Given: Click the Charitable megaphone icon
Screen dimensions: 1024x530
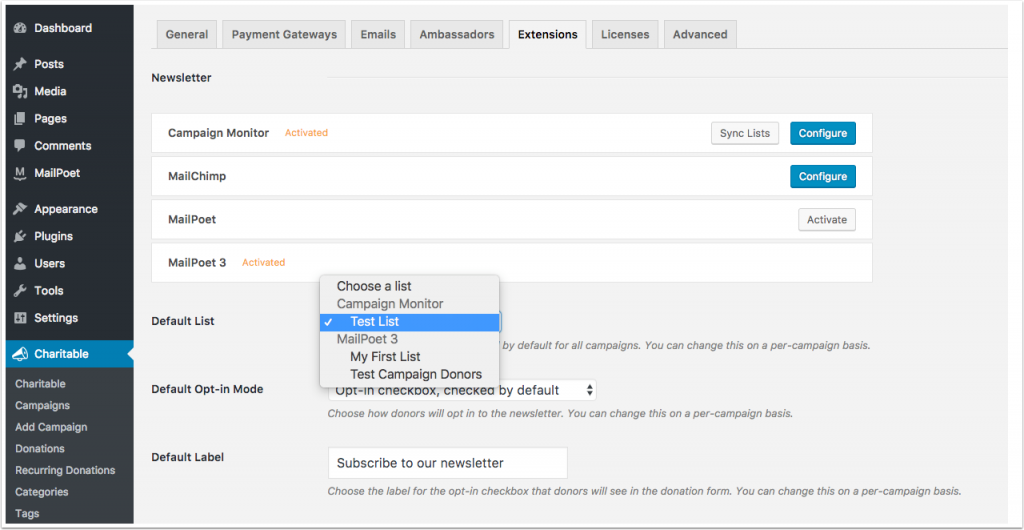Looking at the screenshot, I should tap(20, 354).
